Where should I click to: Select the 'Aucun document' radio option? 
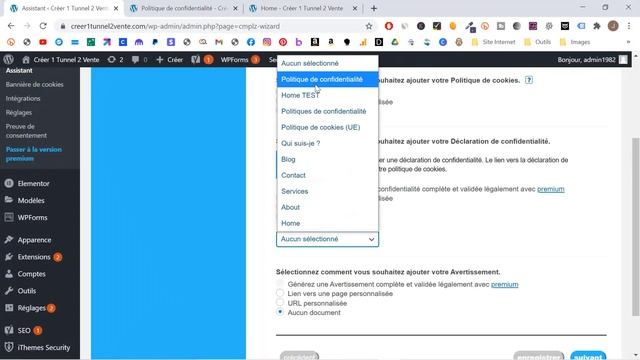click(280, 312)
